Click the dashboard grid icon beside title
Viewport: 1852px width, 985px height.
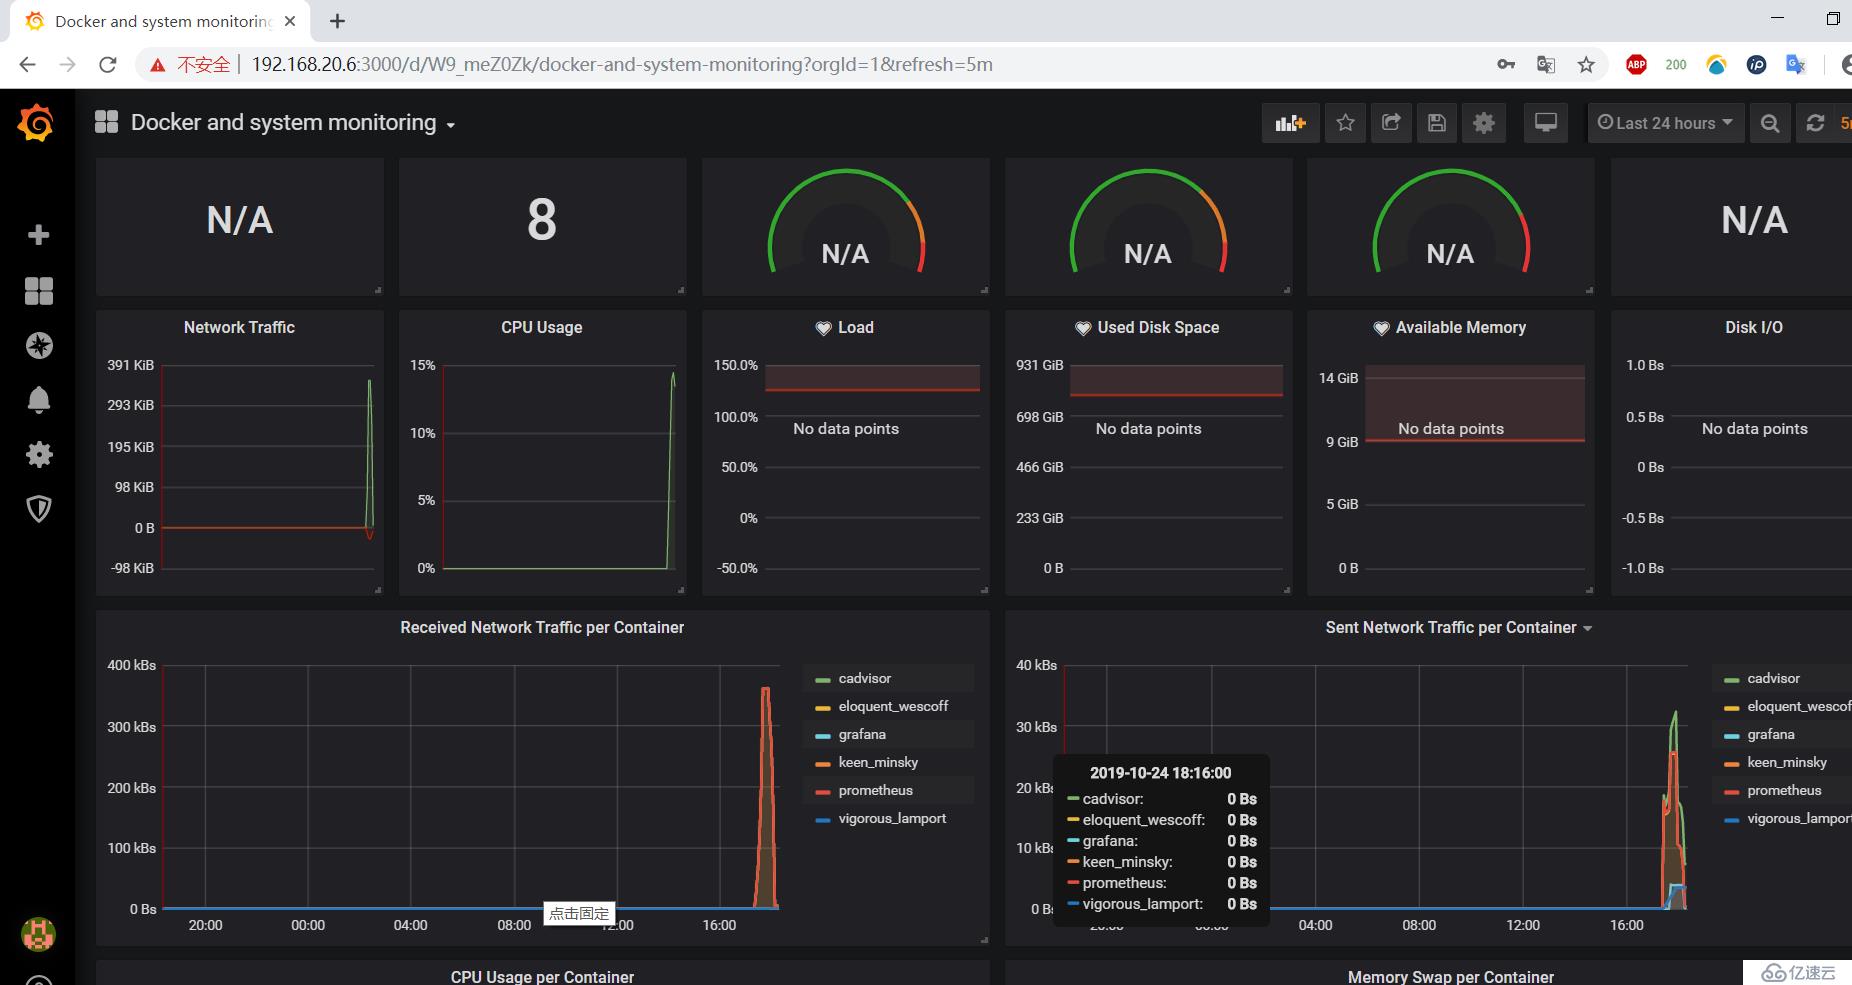tap(106, 122)
